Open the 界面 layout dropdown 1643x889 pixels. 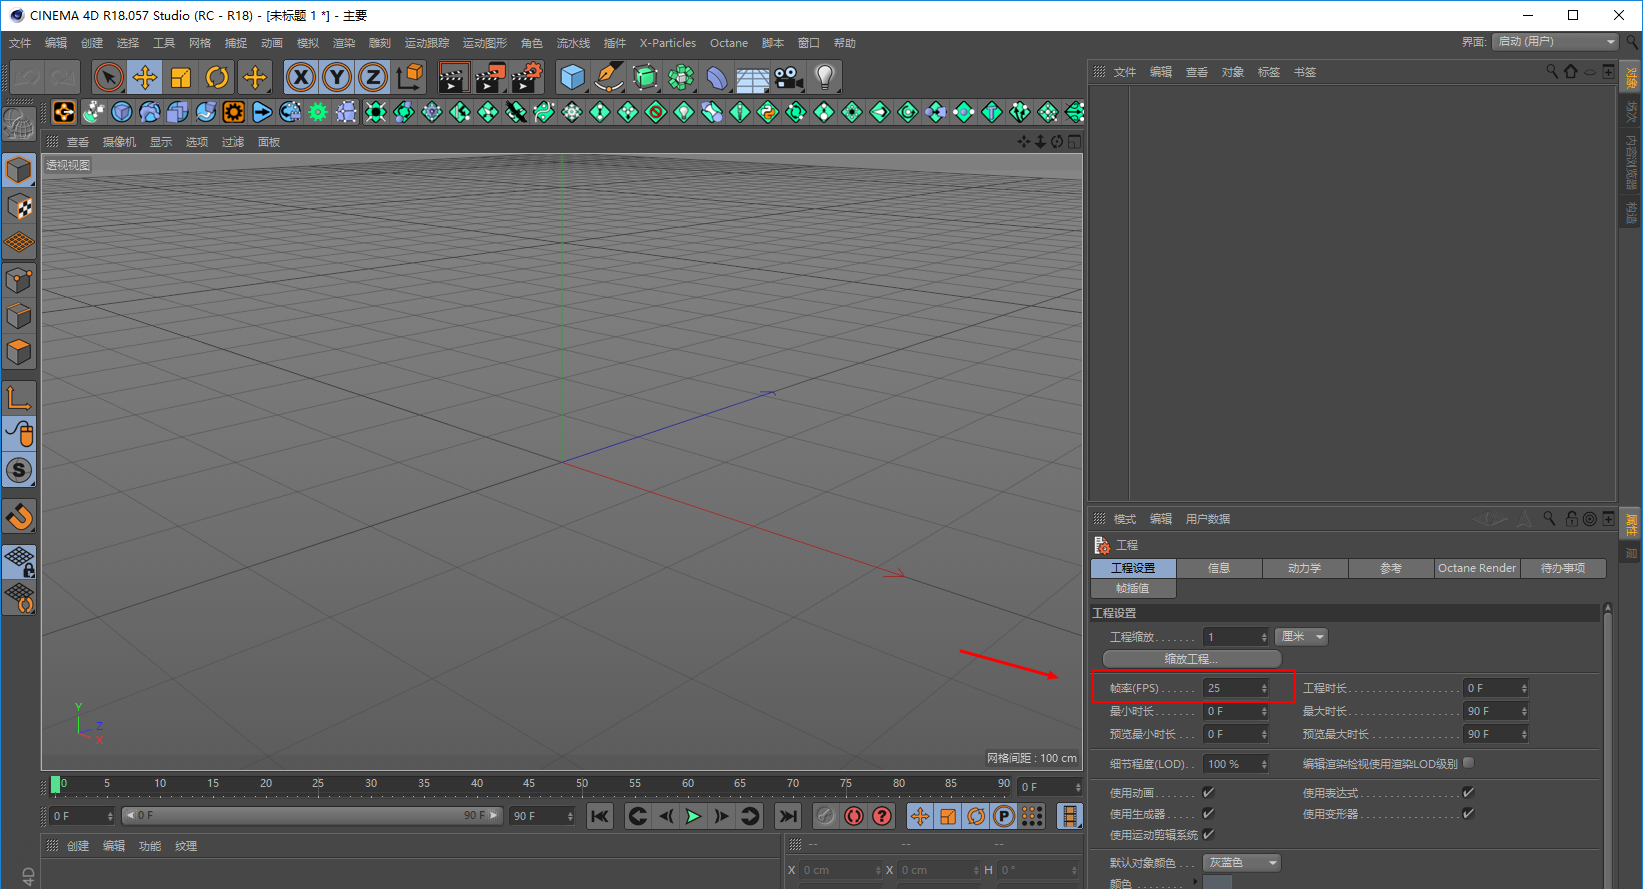[1555, 41]
